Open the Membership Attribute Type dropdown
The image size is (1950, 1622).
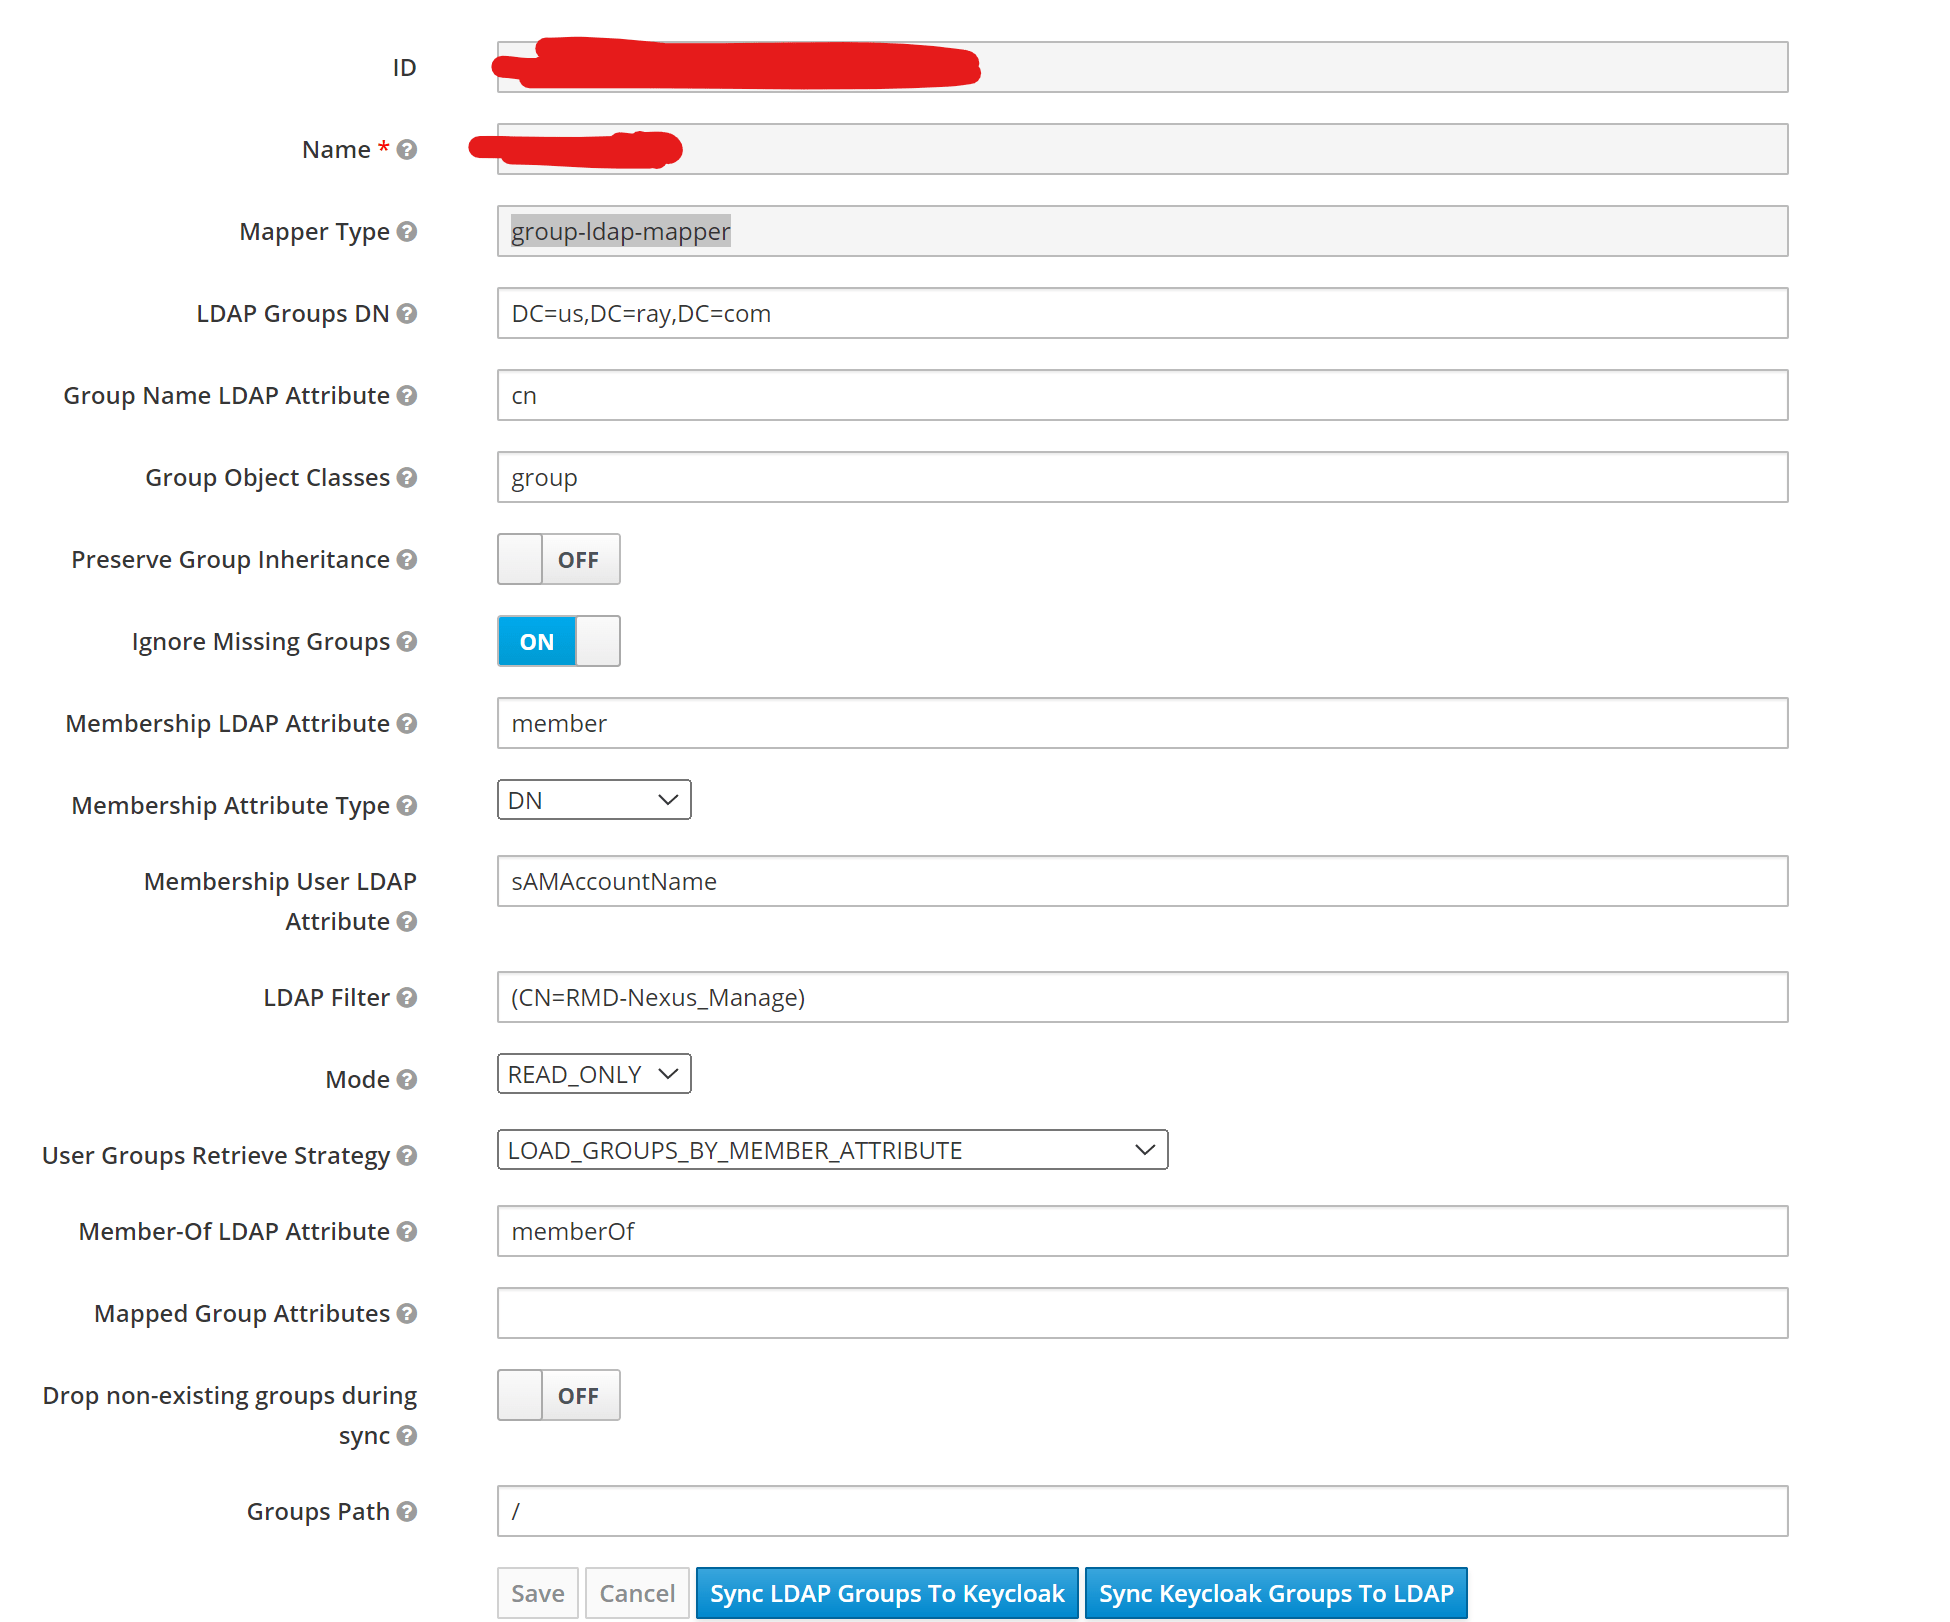point(593,799)
